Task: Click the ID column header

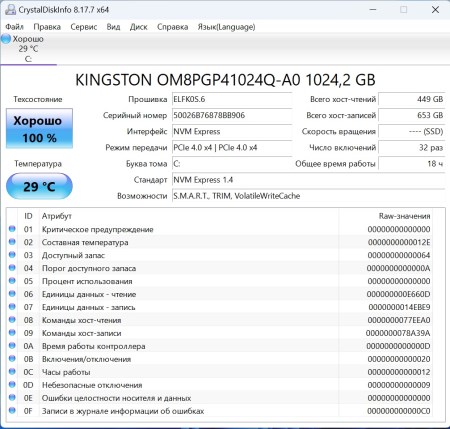Action: click(28, 216)
